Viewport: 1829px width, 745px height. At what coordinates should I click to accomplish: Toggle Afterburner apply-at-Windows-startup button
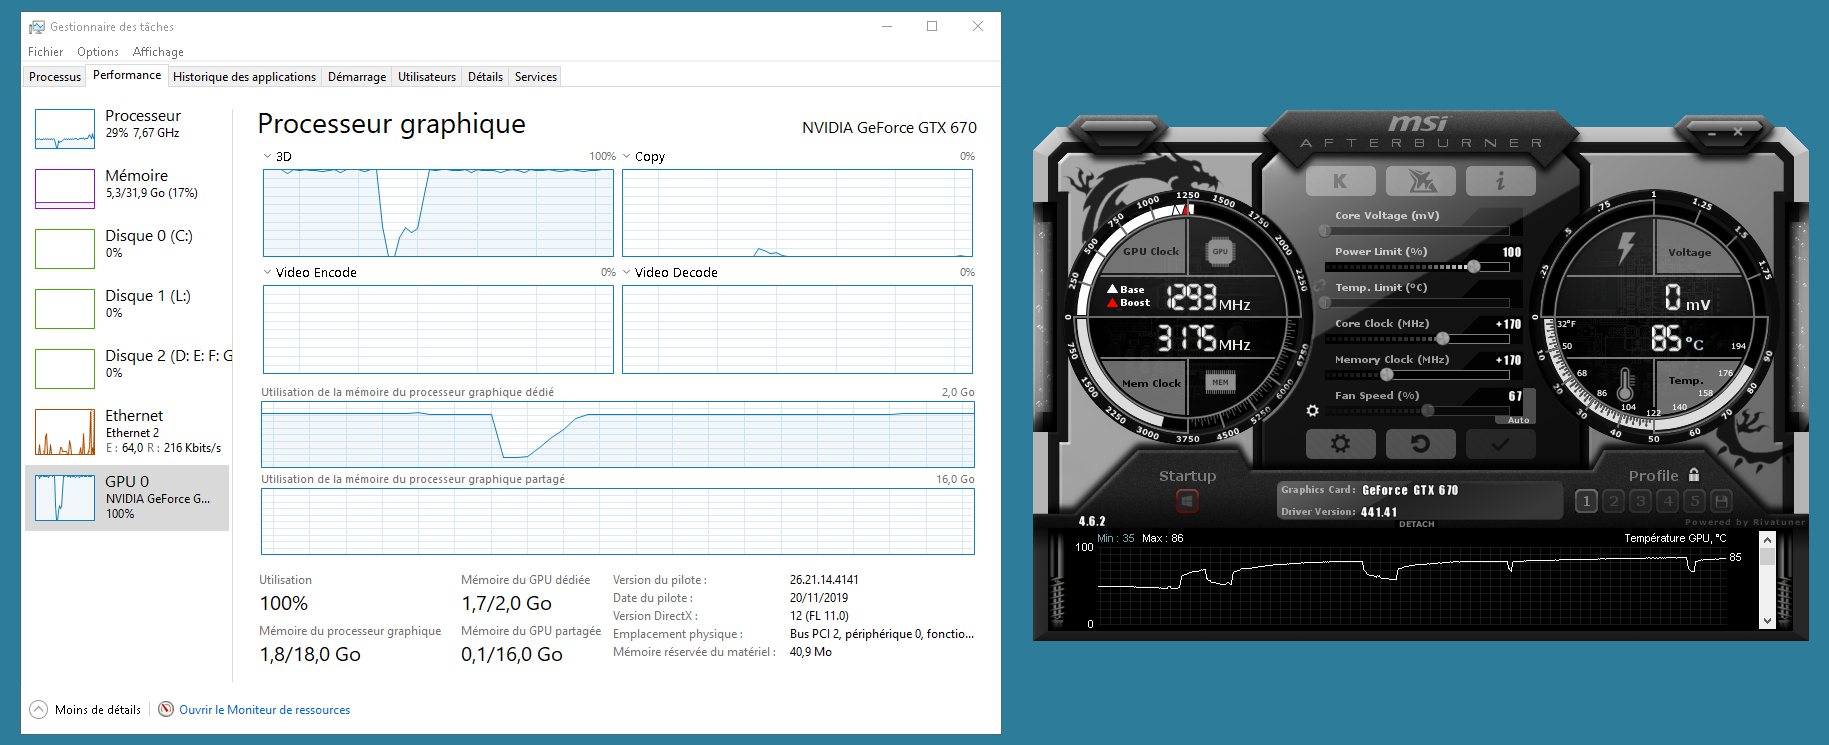(x=1187, y=500)
